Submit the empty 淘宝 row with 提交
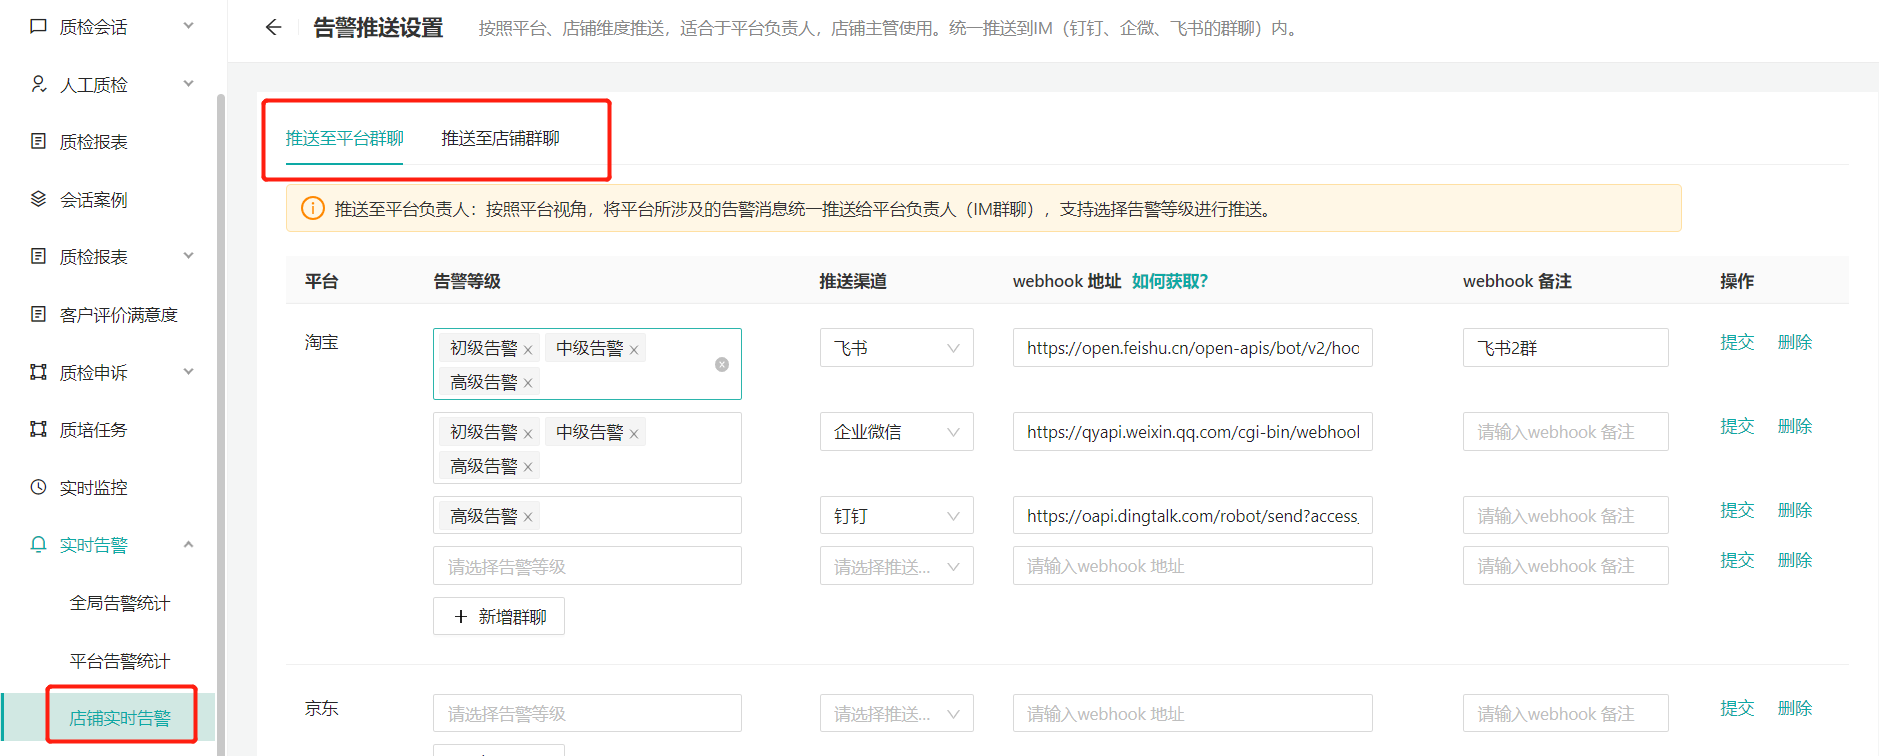The image size is (1879, 756). (1737, 560)
